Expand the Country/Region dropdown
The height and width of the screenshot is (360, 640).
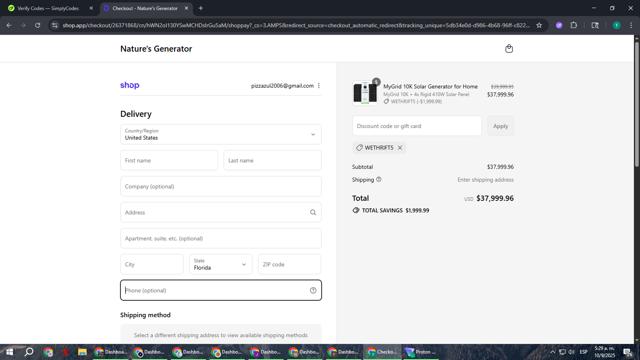coord(221,134)
